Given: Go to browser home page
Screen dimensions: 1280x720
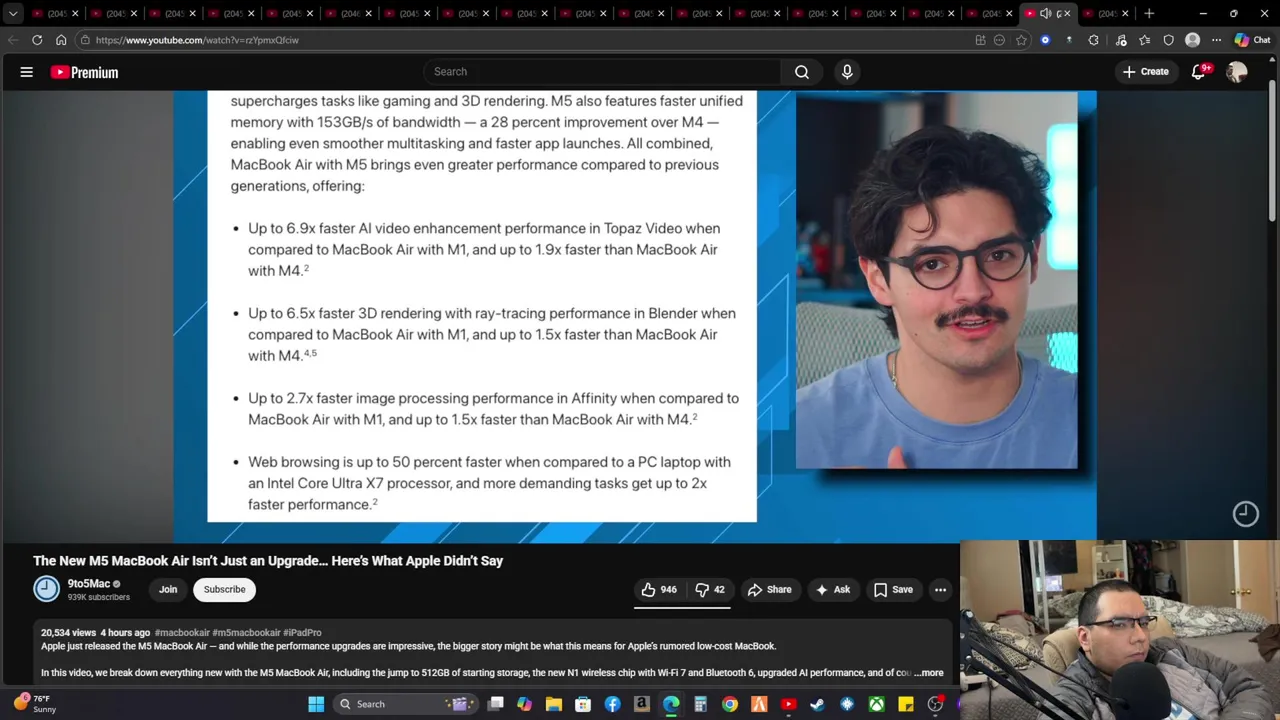Looking at the screenshot, I should 61,40.
